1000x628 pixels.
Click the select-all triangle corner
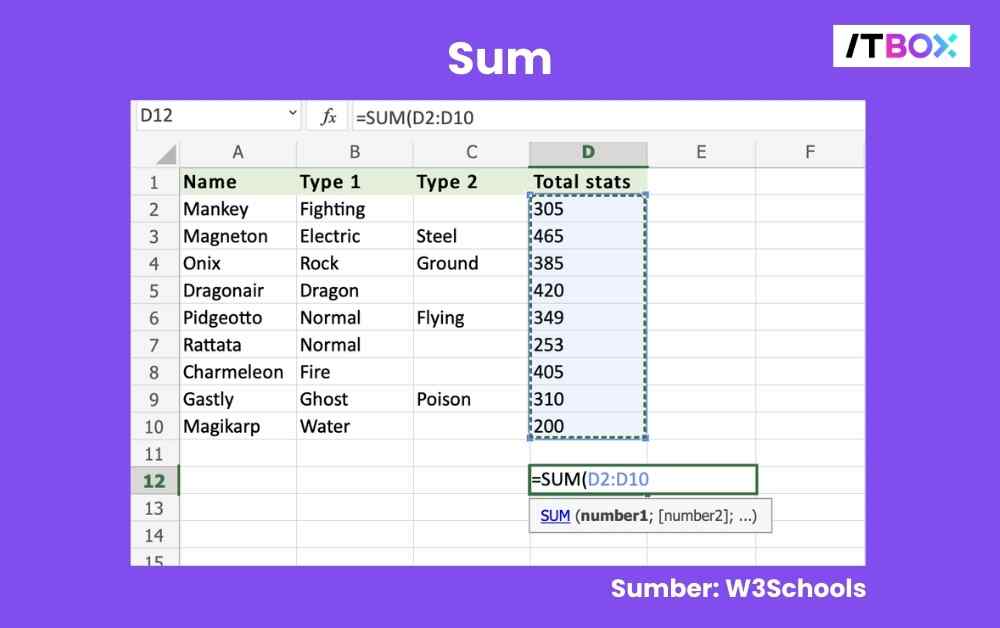pyautogui.click(x=165, y=154)
